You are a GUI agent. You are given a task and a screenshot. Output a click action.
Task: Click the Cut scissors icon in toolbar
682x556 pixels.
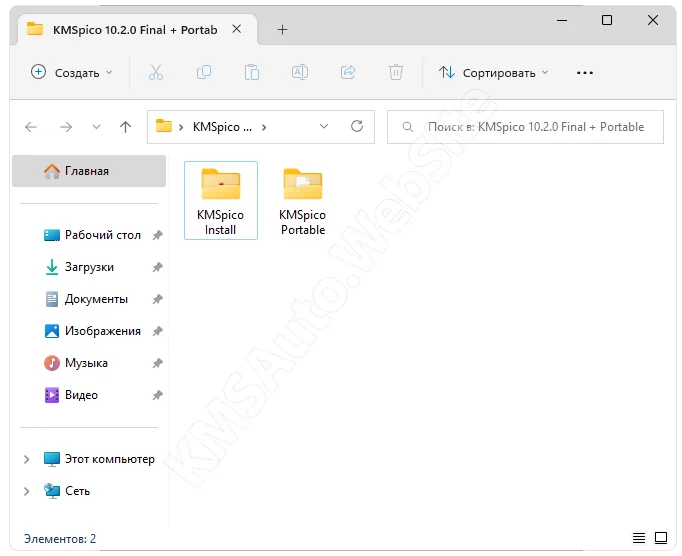[155, 72]
